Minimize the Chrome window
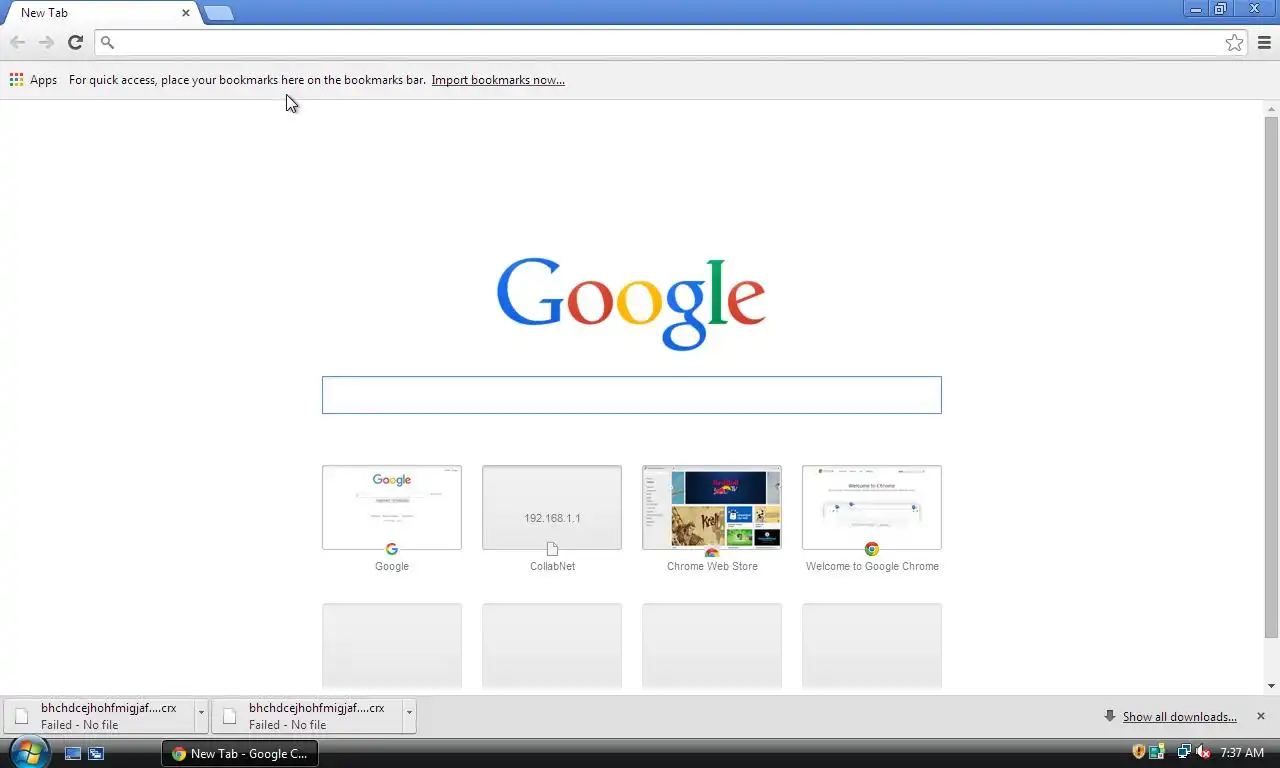Viewport: 1280px width, 768px height. (x=1196, y=9)
